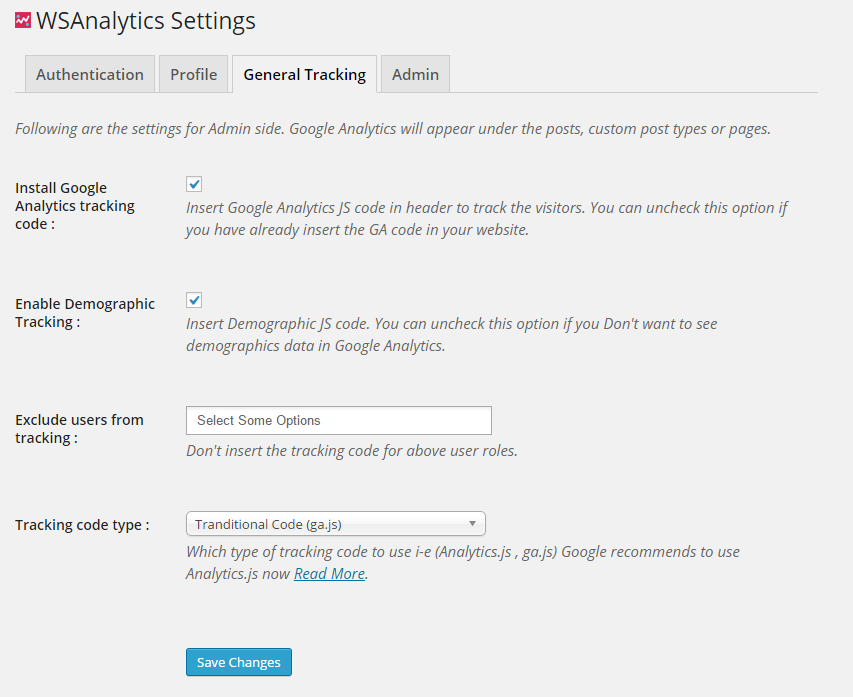Click the Tracking code type label

tap(82, 525)
